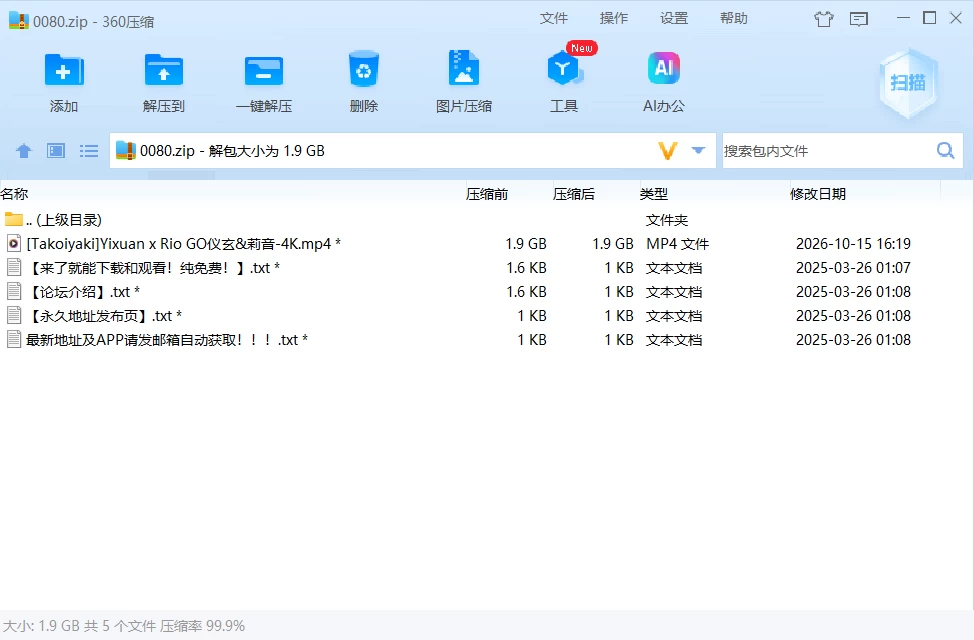The image size is (974, 640).
Task: Click the 上级目录 folder icon
Action: pyautogui.click(x=14, y=219)
